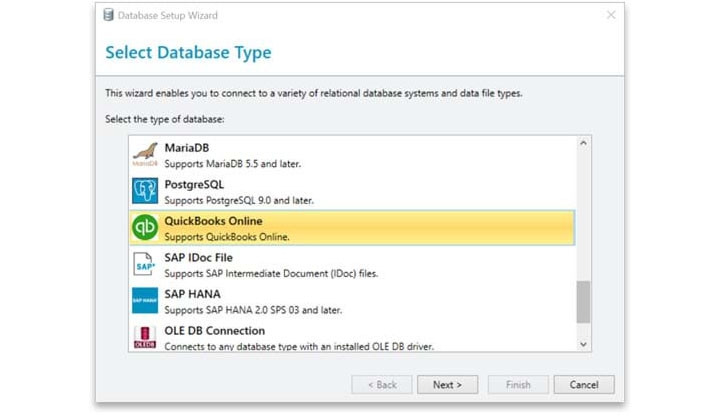Screen dimensions: 720x416
Task: Click the OLE DB Connection icon
Action: pyautogui.click(x=145, y=337)
